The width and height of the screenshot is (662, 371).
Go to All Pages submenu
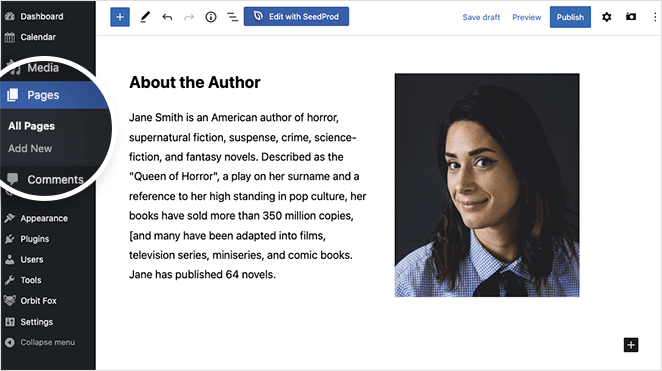click(x=32, y=126)
